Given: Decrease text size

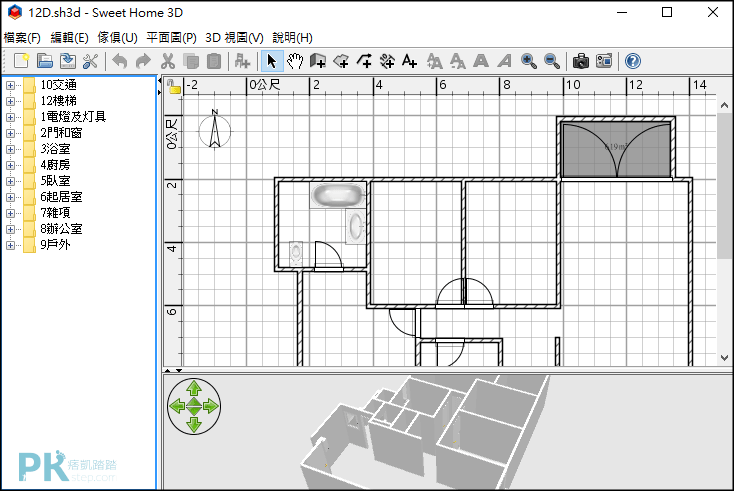Looking at the screenshot, I should 457,61.
